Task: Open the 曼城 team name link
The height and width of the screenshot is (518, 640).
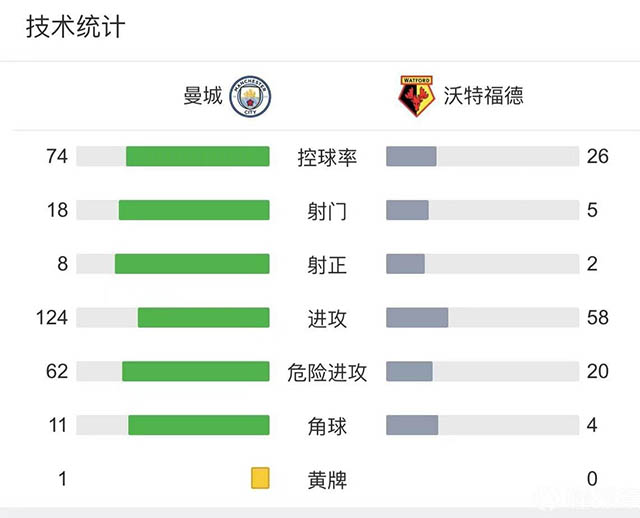Action: 203,96
